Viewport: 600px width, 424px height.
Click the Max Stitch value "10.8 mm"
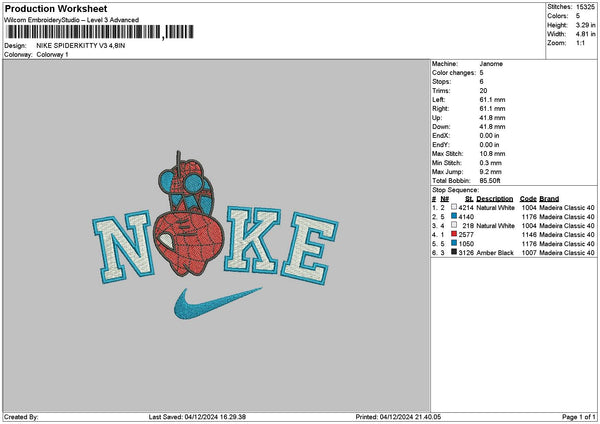pyautogui.click(x=492, y=154)
